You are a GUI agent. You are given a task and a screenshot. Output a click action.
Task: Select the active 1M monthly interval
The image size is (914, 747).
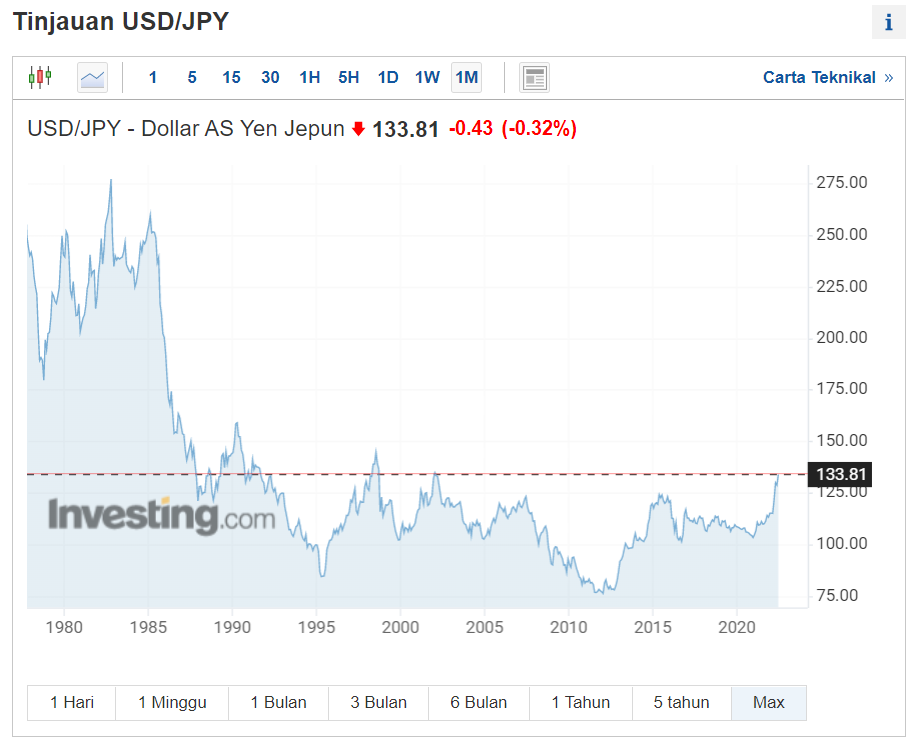[x=466, y=77]
